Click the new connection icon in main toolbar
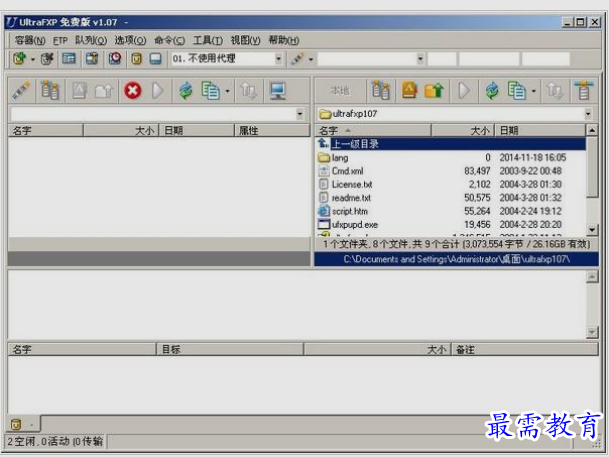Screen dimensions: 609x457 19,59
